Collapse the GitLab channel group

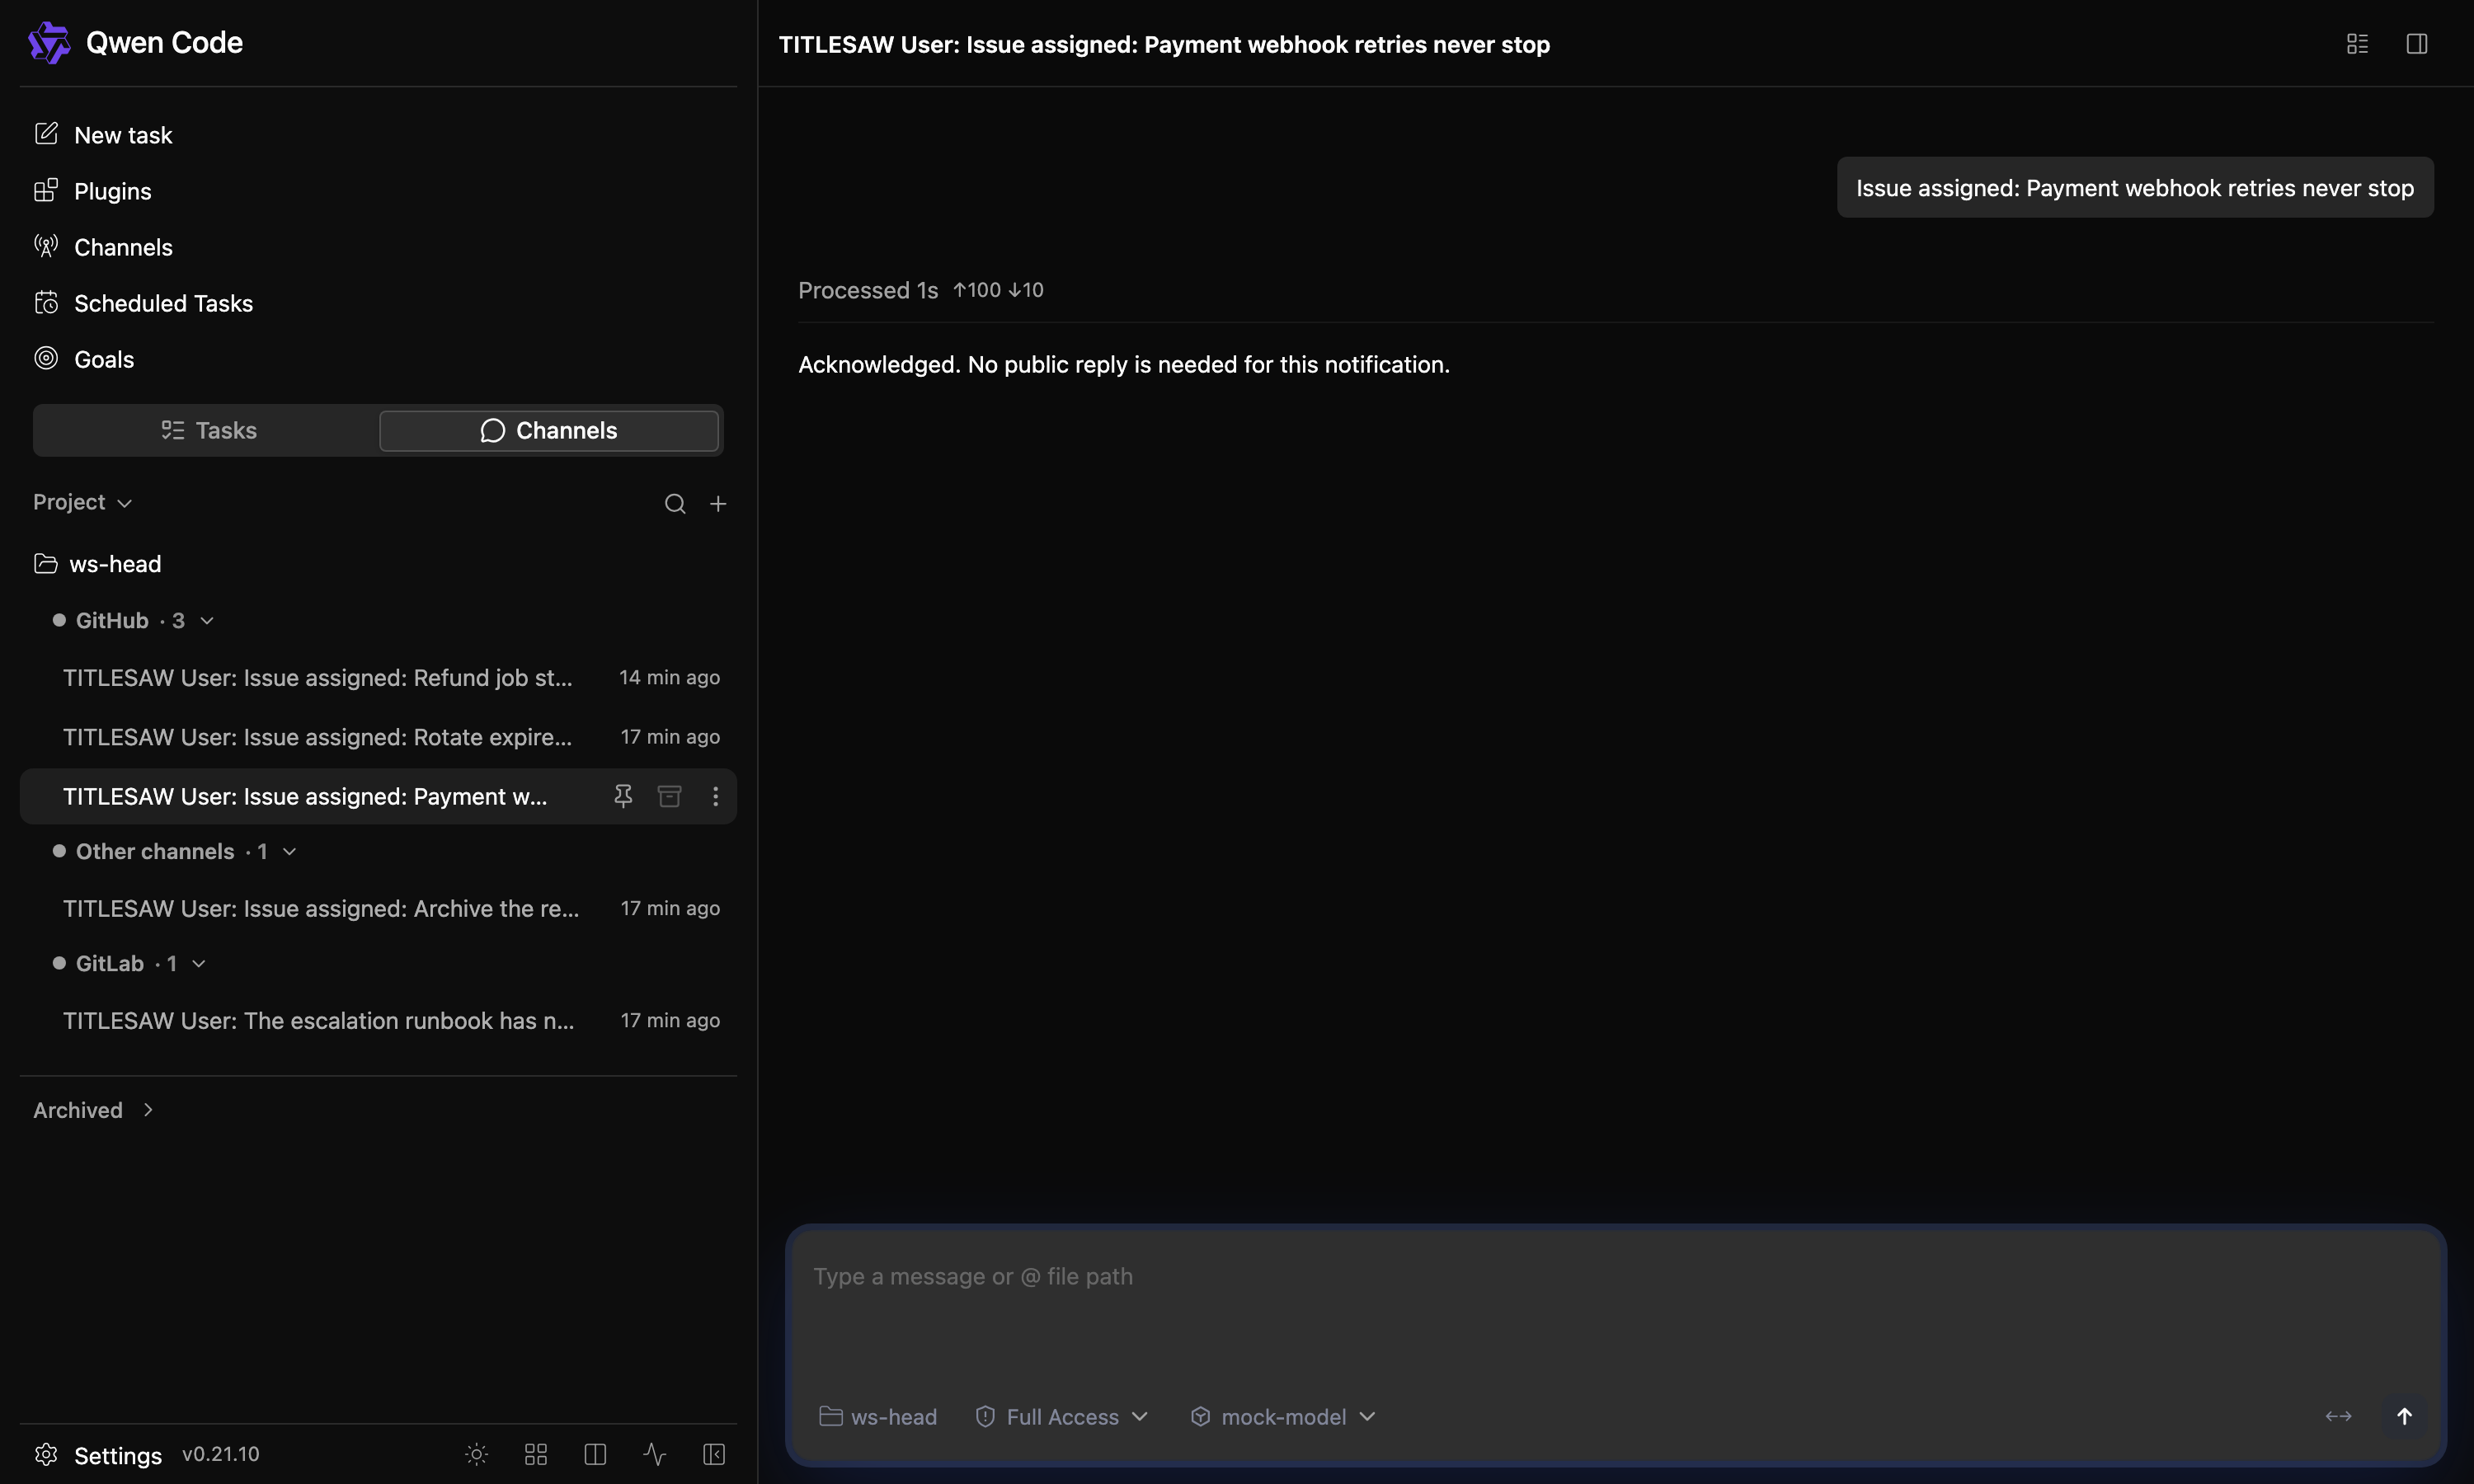(130, 963)
